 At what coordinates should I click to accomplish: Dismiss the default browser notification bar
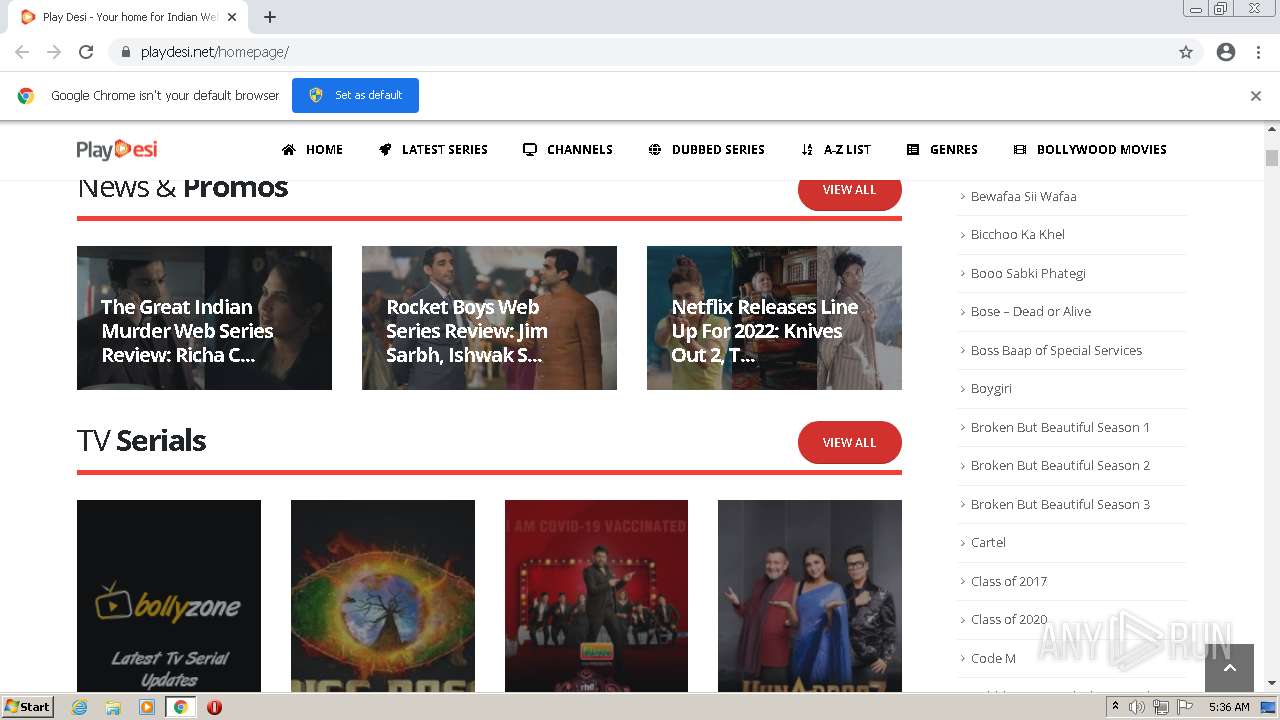(x=1256, y=96)
